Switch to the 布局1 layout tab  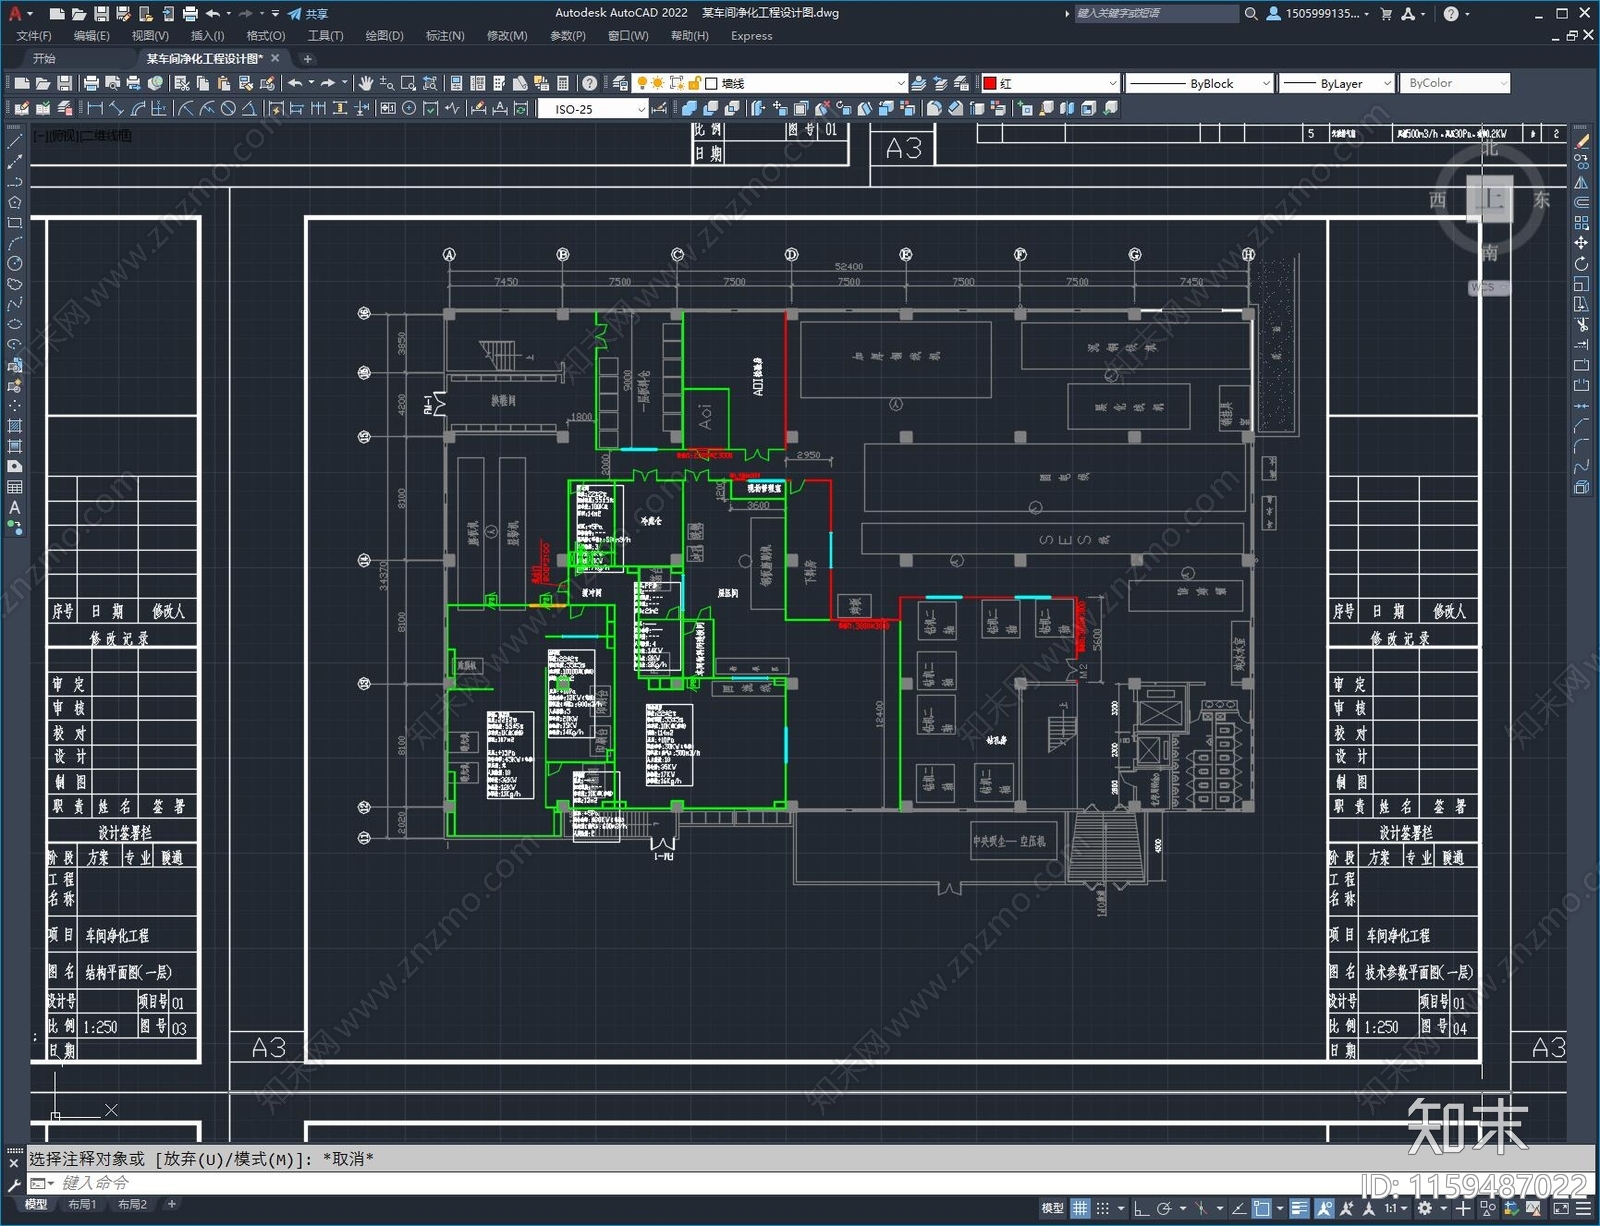[x=82, y=1204]
